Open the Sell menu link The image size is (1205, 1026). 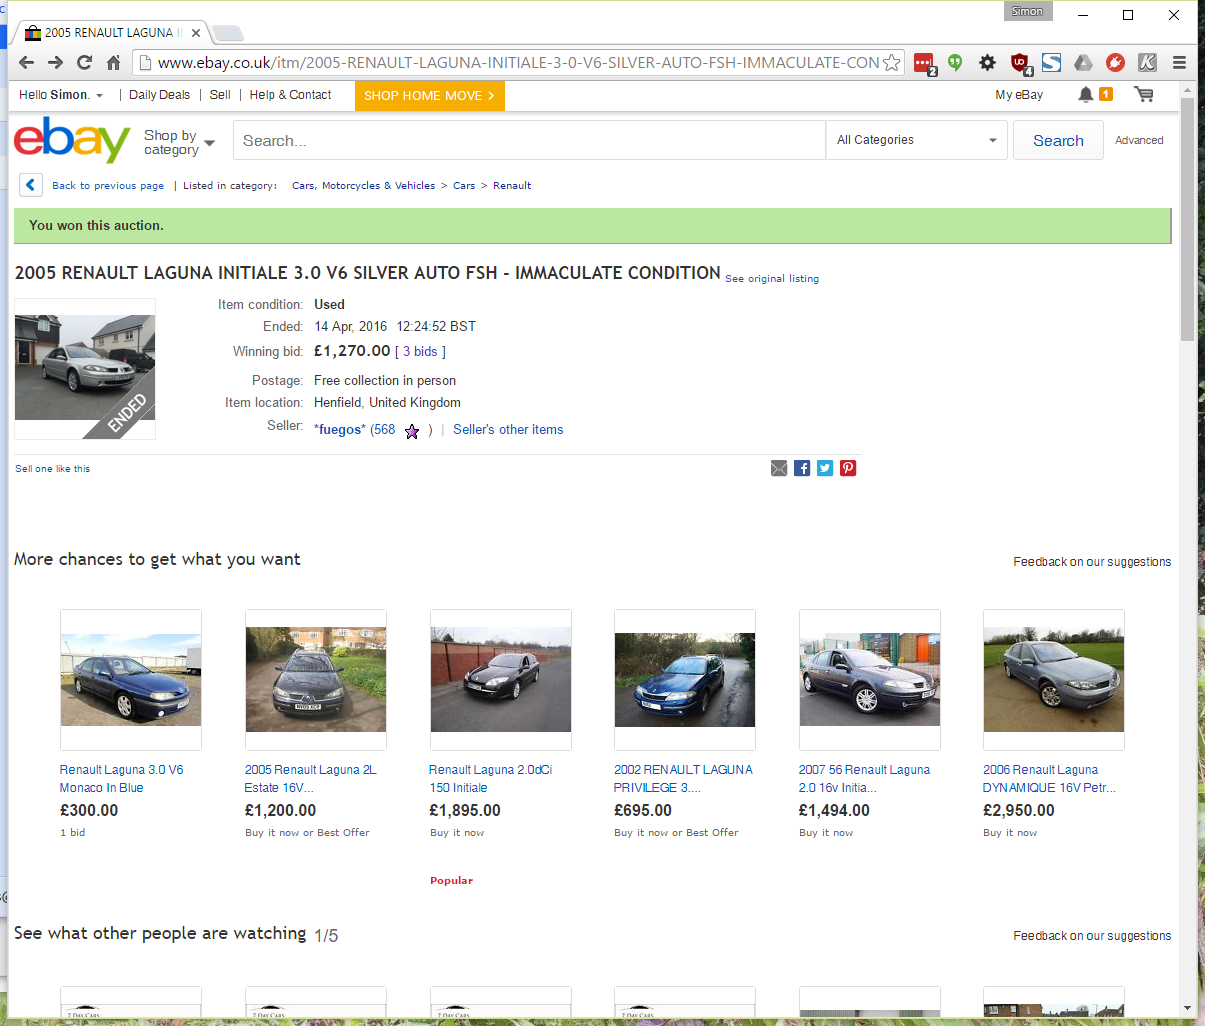click(220, 95)
